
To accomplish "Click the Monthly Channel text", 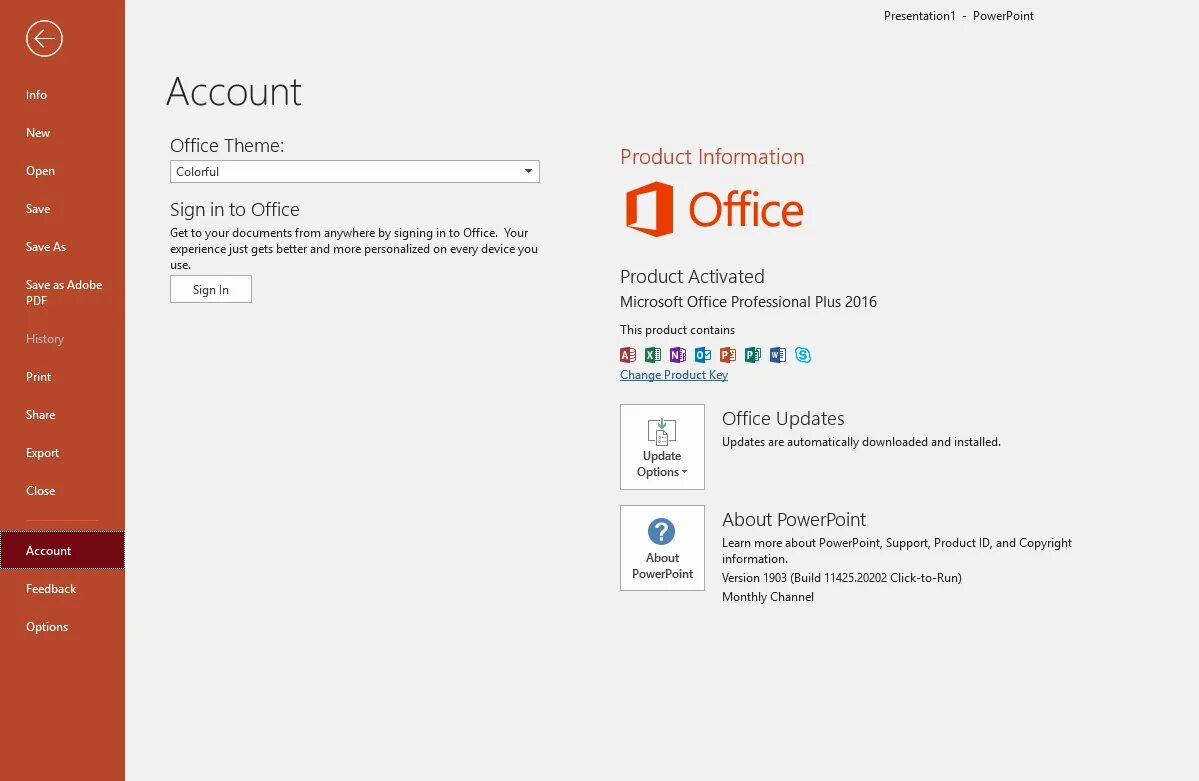I will pos(768,597).
